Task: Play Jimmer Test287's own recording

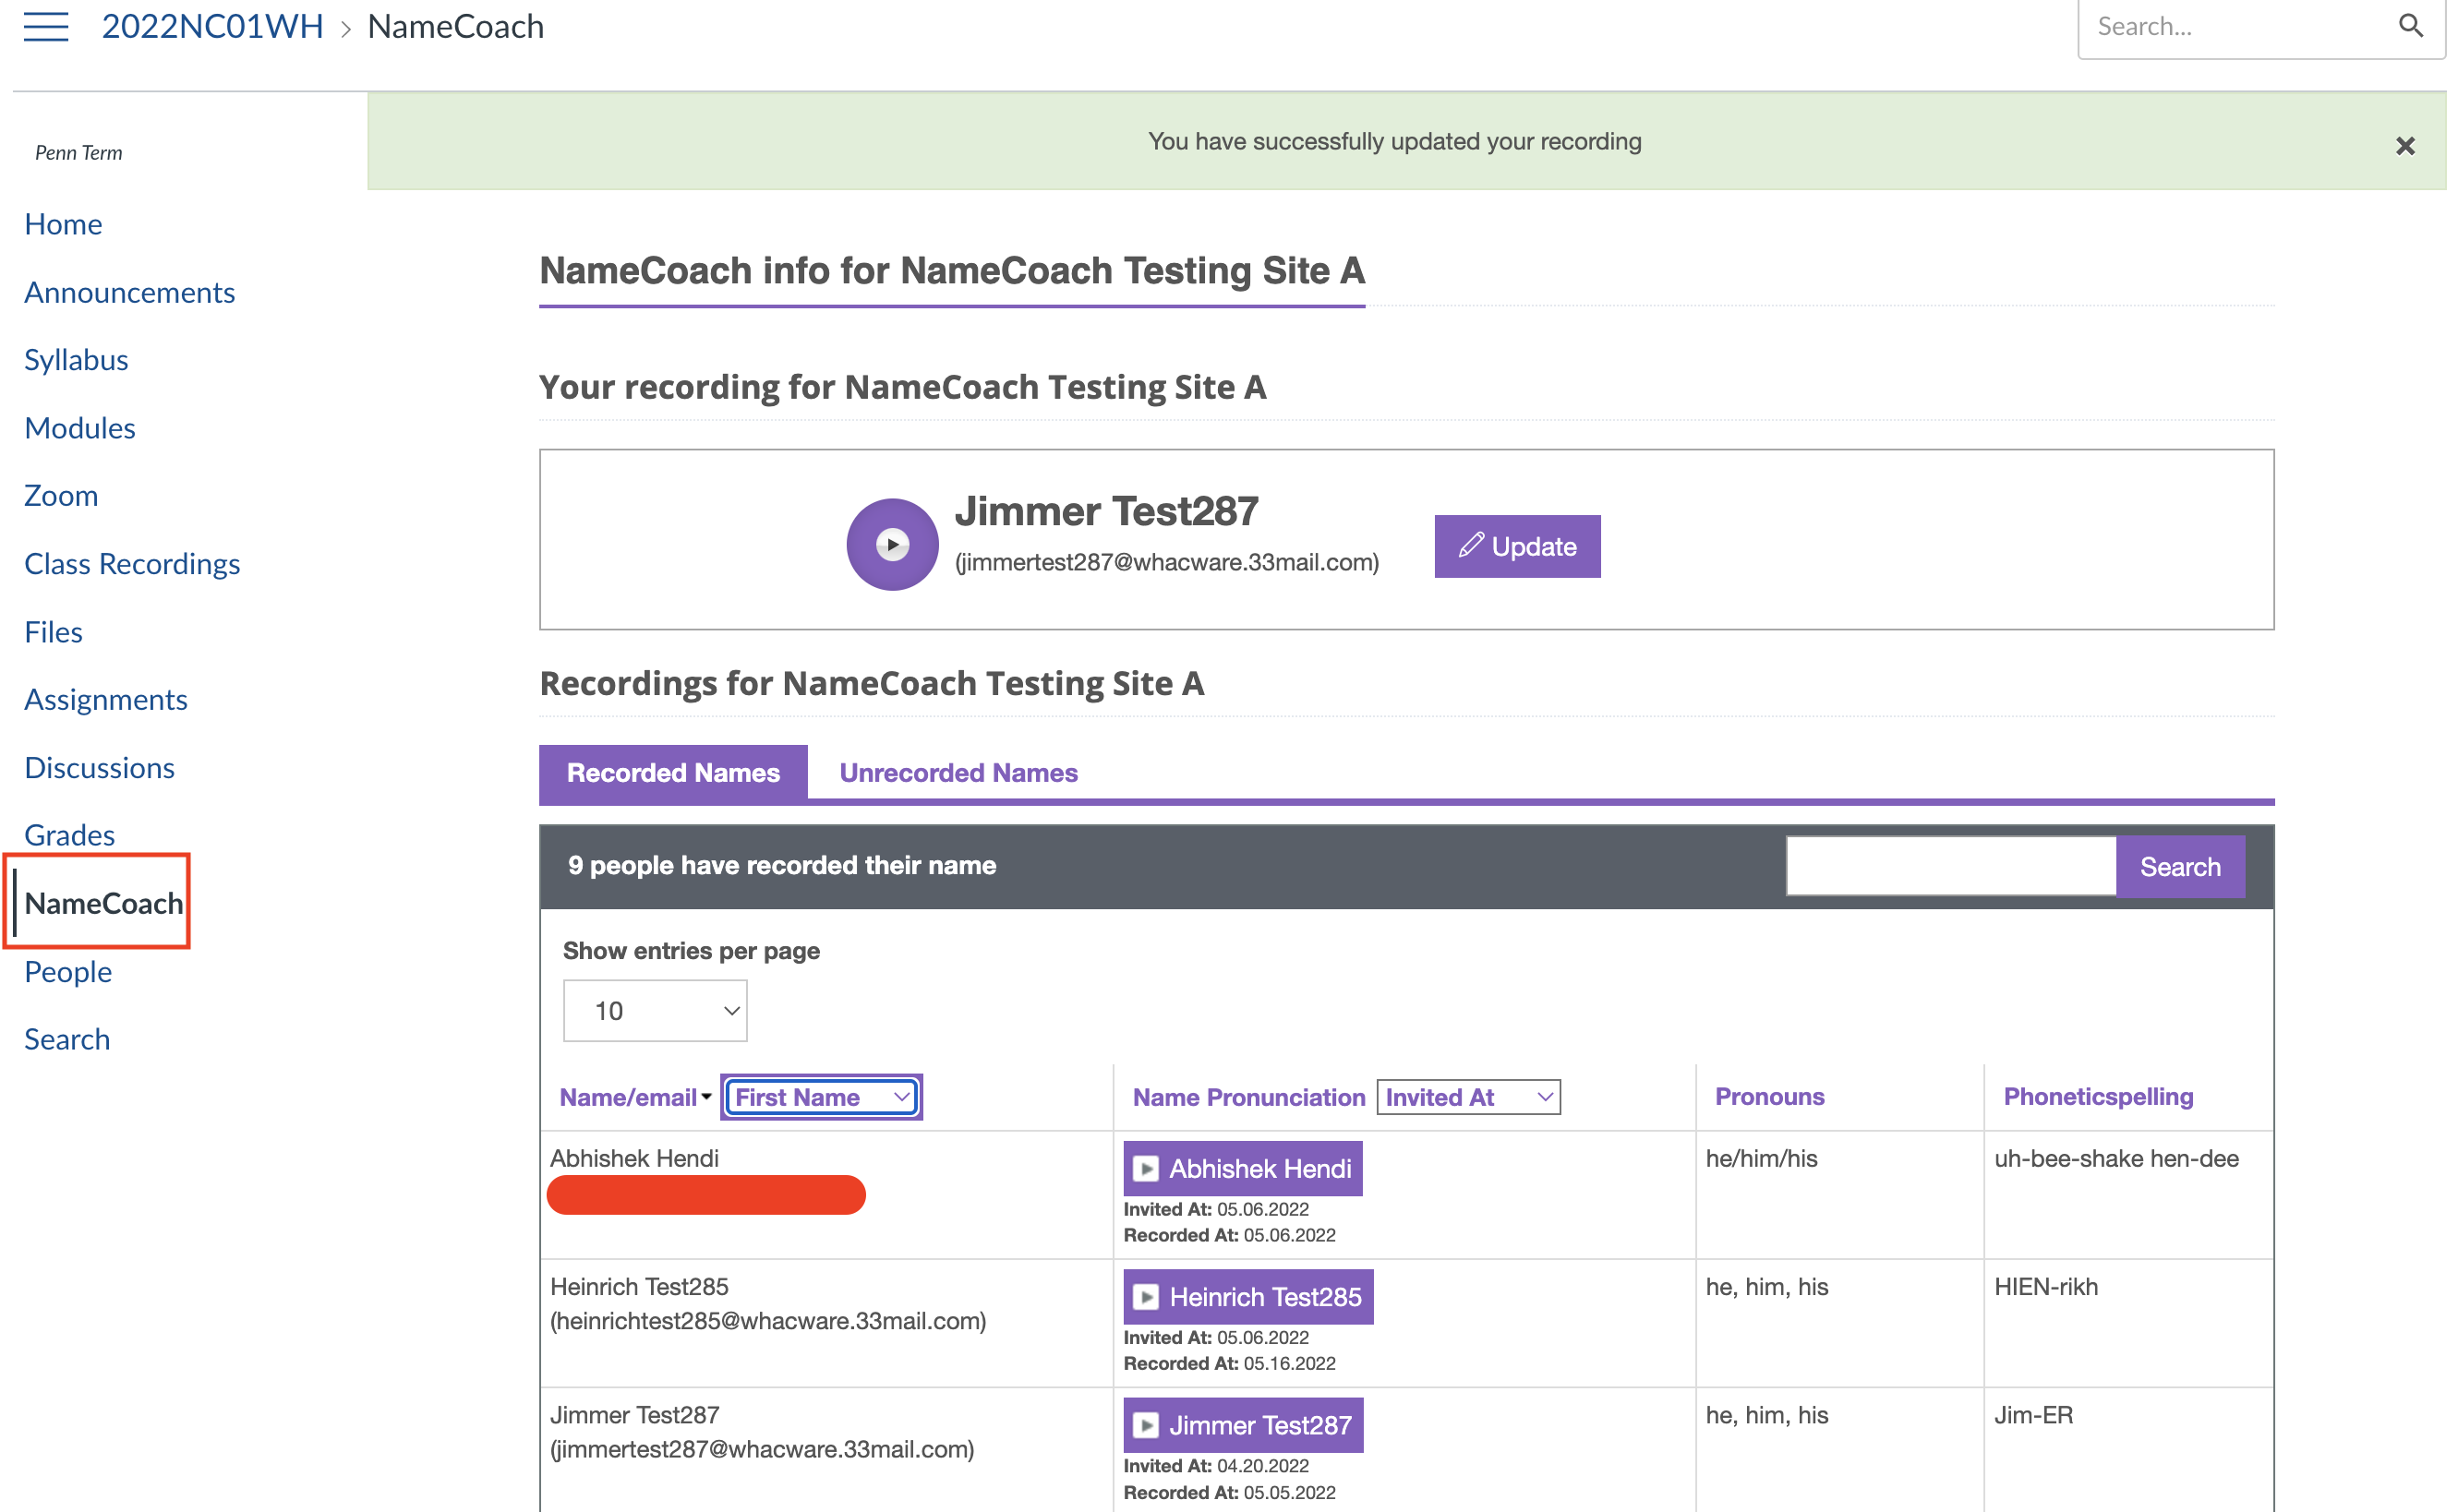Action: click(892, 545)
